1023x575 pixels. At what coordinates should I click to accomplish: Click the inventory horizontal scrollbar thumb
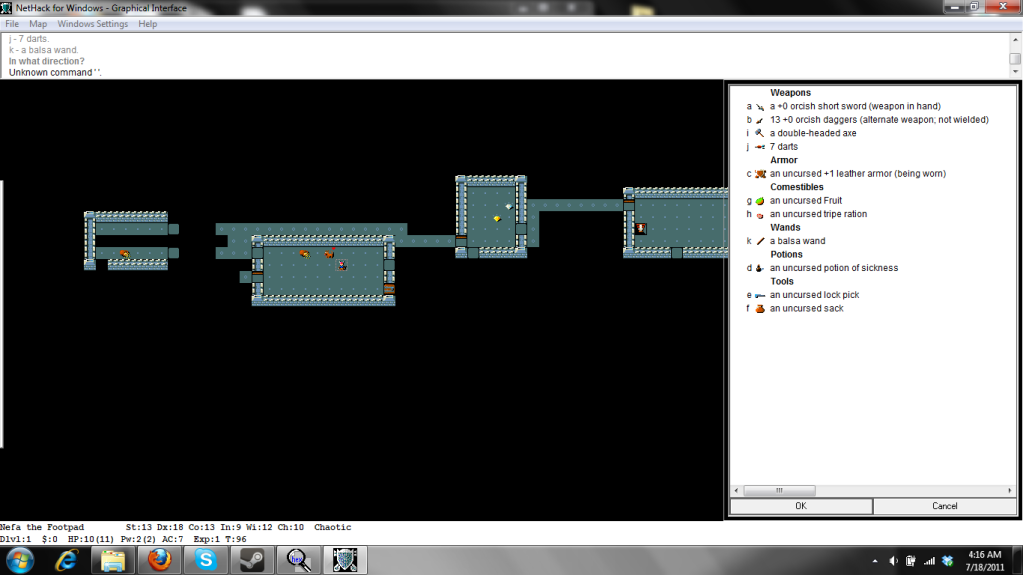tap(779, 490)
